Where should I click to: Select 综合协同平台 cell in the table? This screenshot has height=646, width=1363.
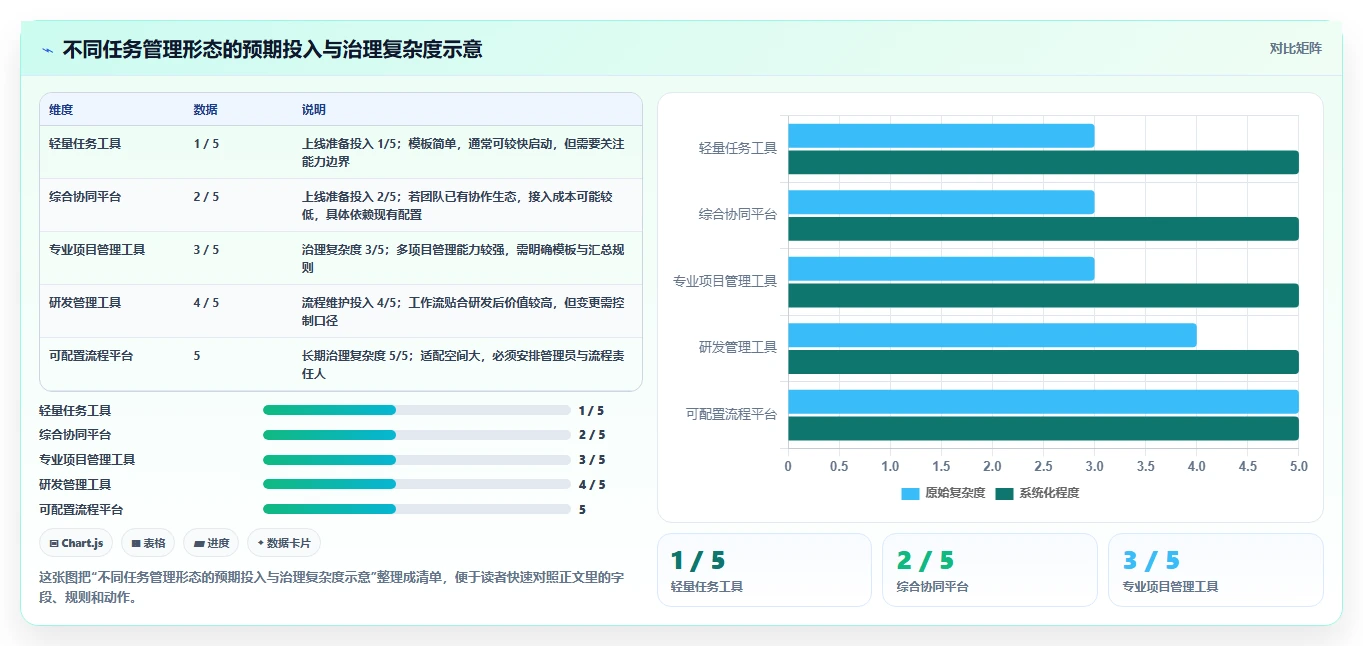tap(85, 197)
